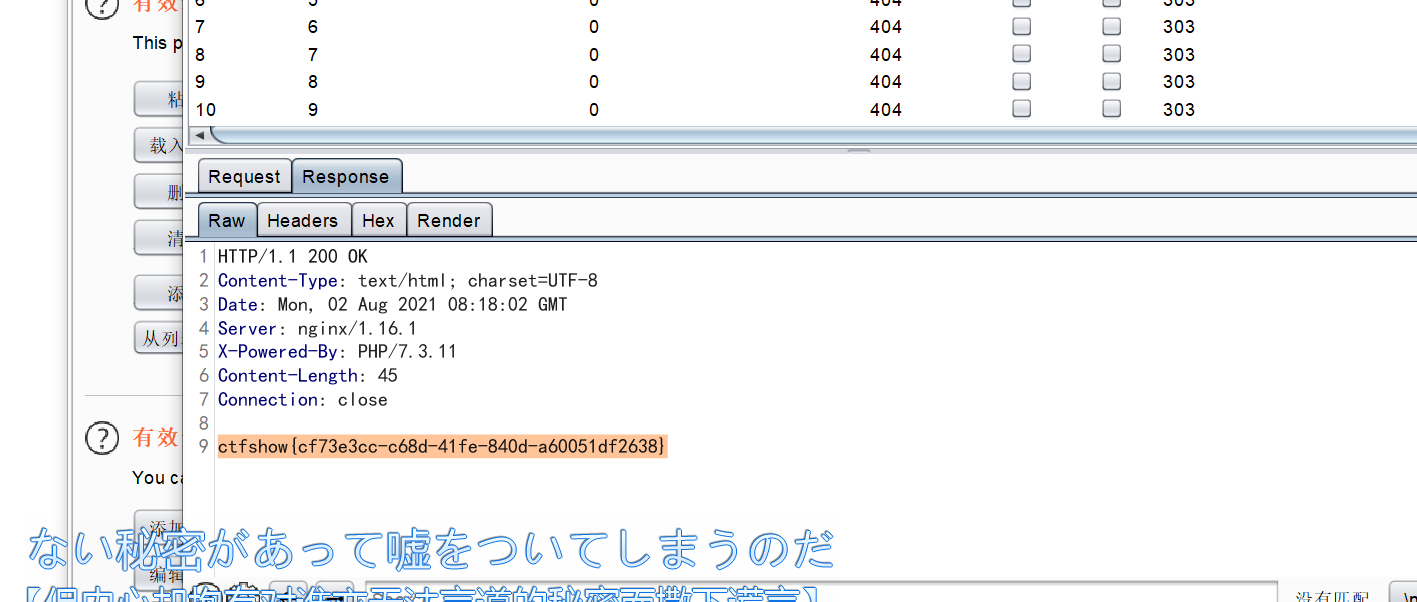1417x602 pixels.
Task: Click the 从列 add-from-list button
Action: 161,337
